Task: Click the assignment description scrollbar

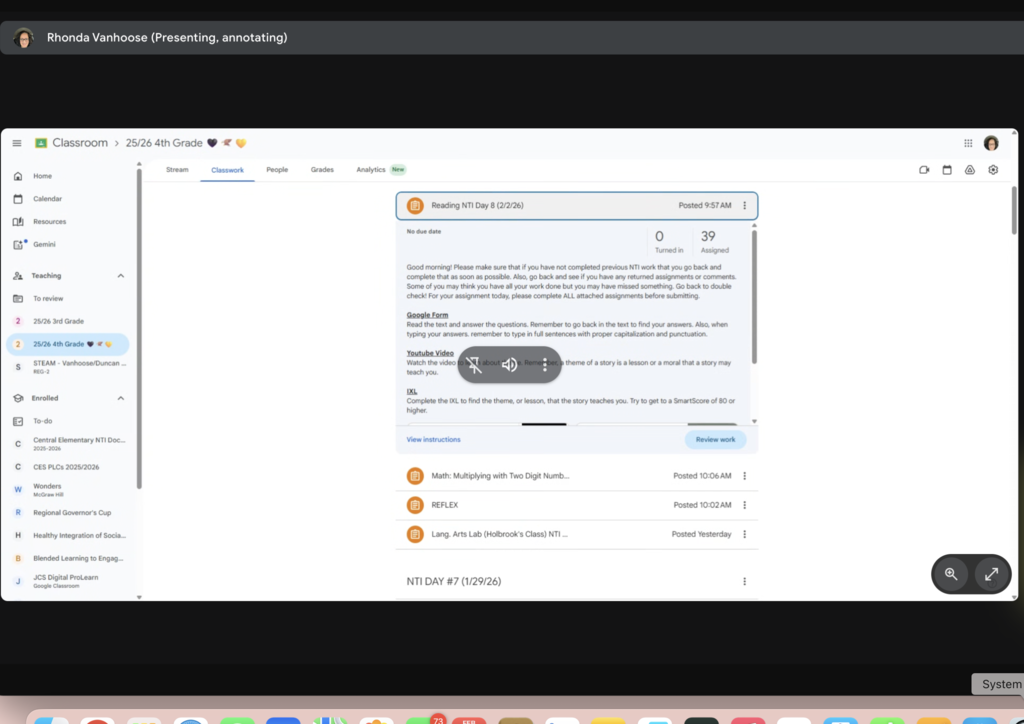Action: (x=754, y=300)
